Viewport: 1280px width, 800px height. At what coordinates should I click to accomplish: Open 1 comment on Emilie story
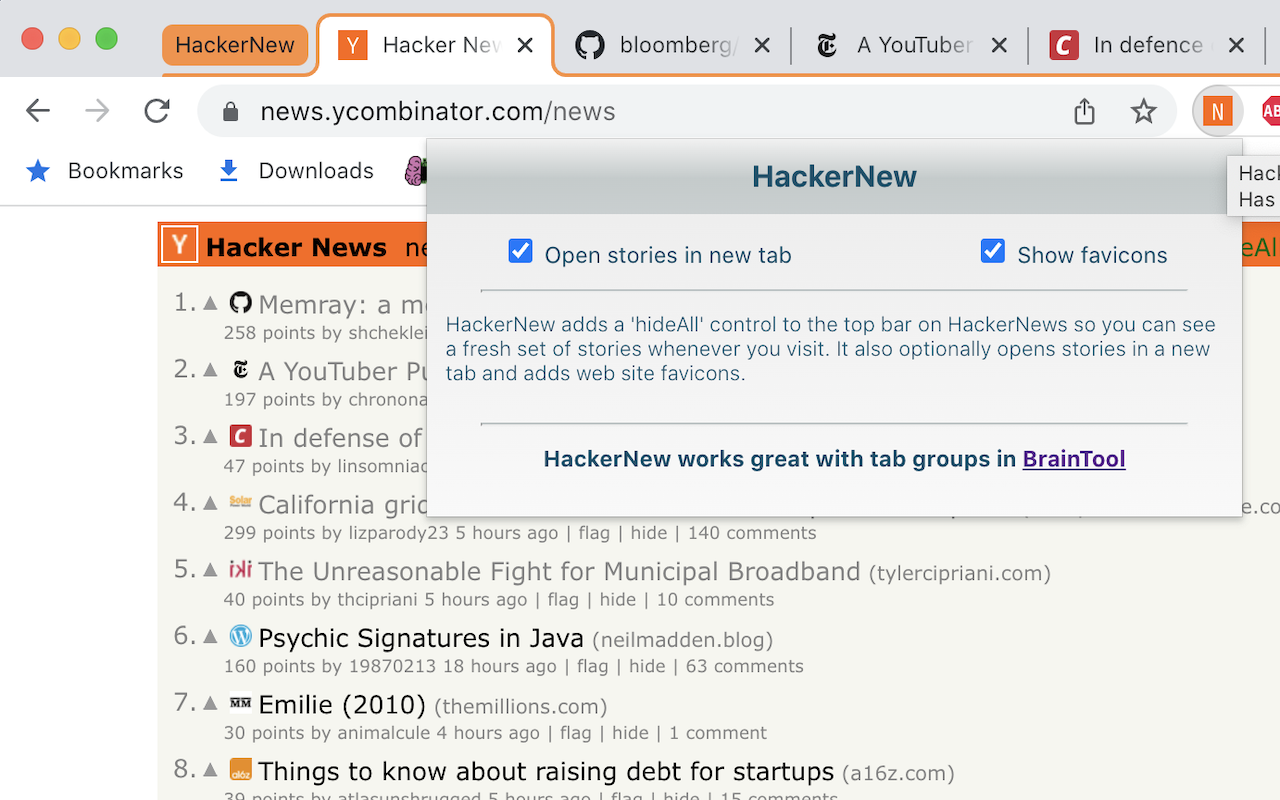tap(718, 733)
